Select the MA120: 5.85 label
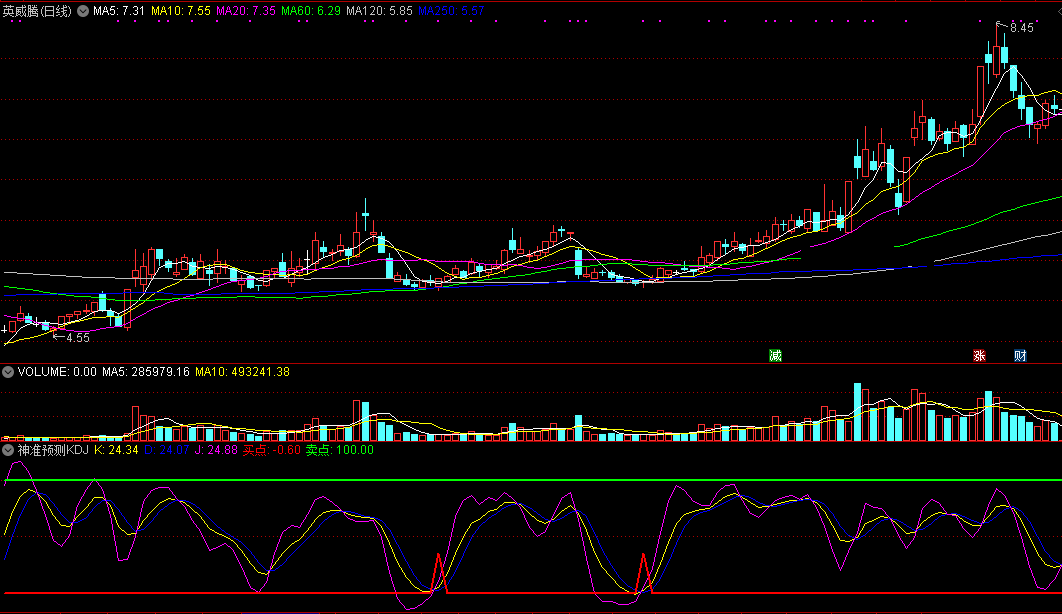This screenshot has width=1062, height=614. [379, 11]
